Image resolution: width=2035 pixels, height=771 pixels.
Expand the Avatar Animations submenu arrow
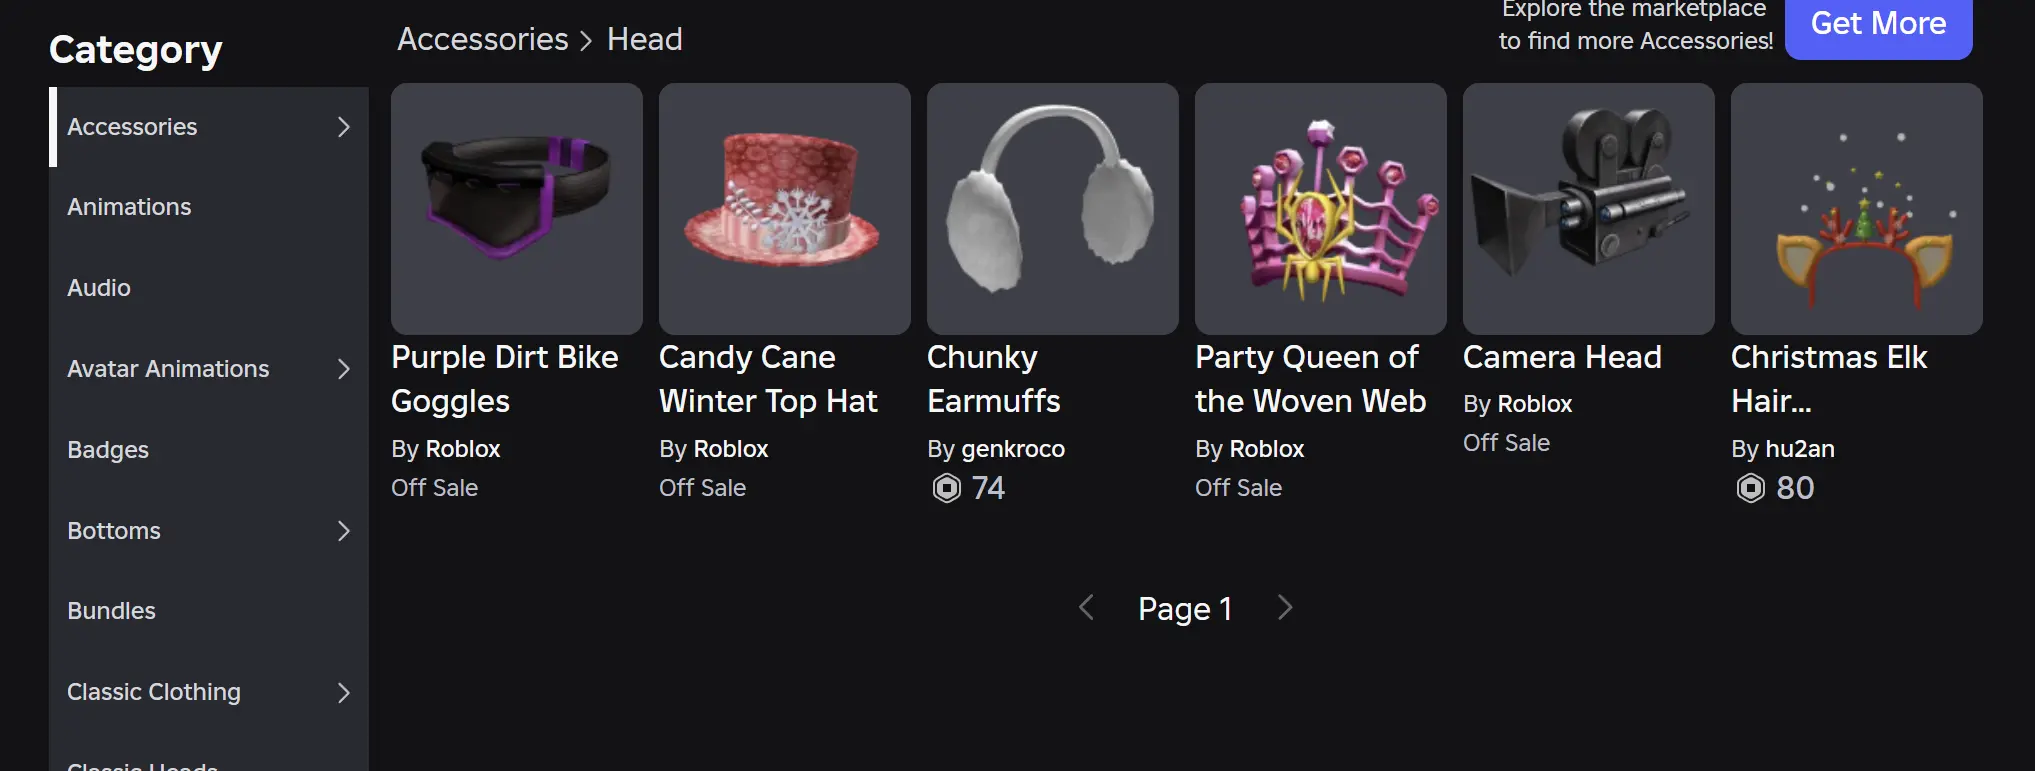[x=344, y=369]
